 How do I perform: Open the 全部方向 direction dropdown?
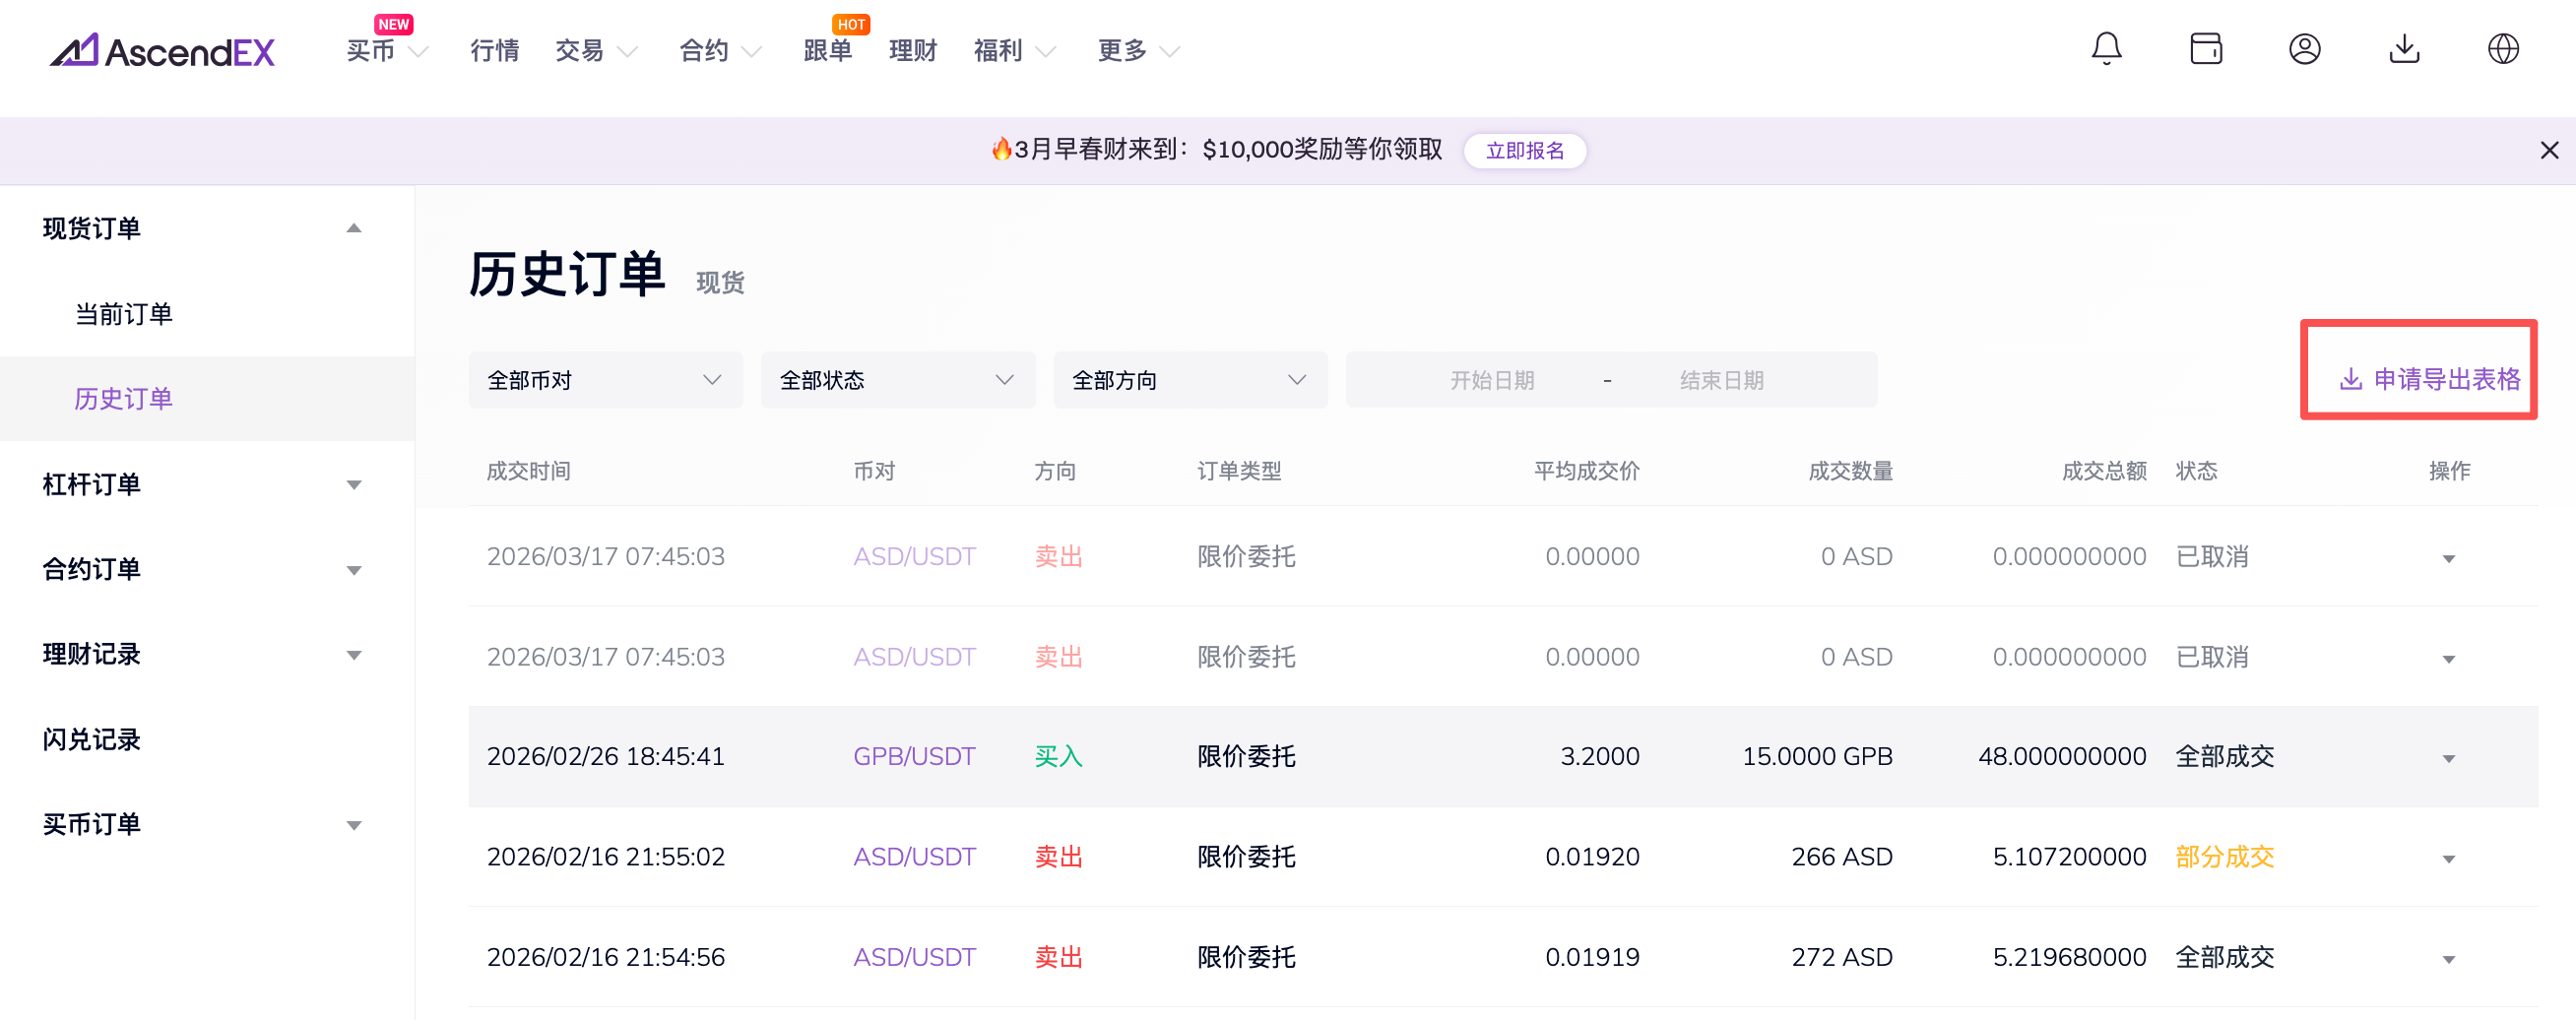coord(1189,380)
